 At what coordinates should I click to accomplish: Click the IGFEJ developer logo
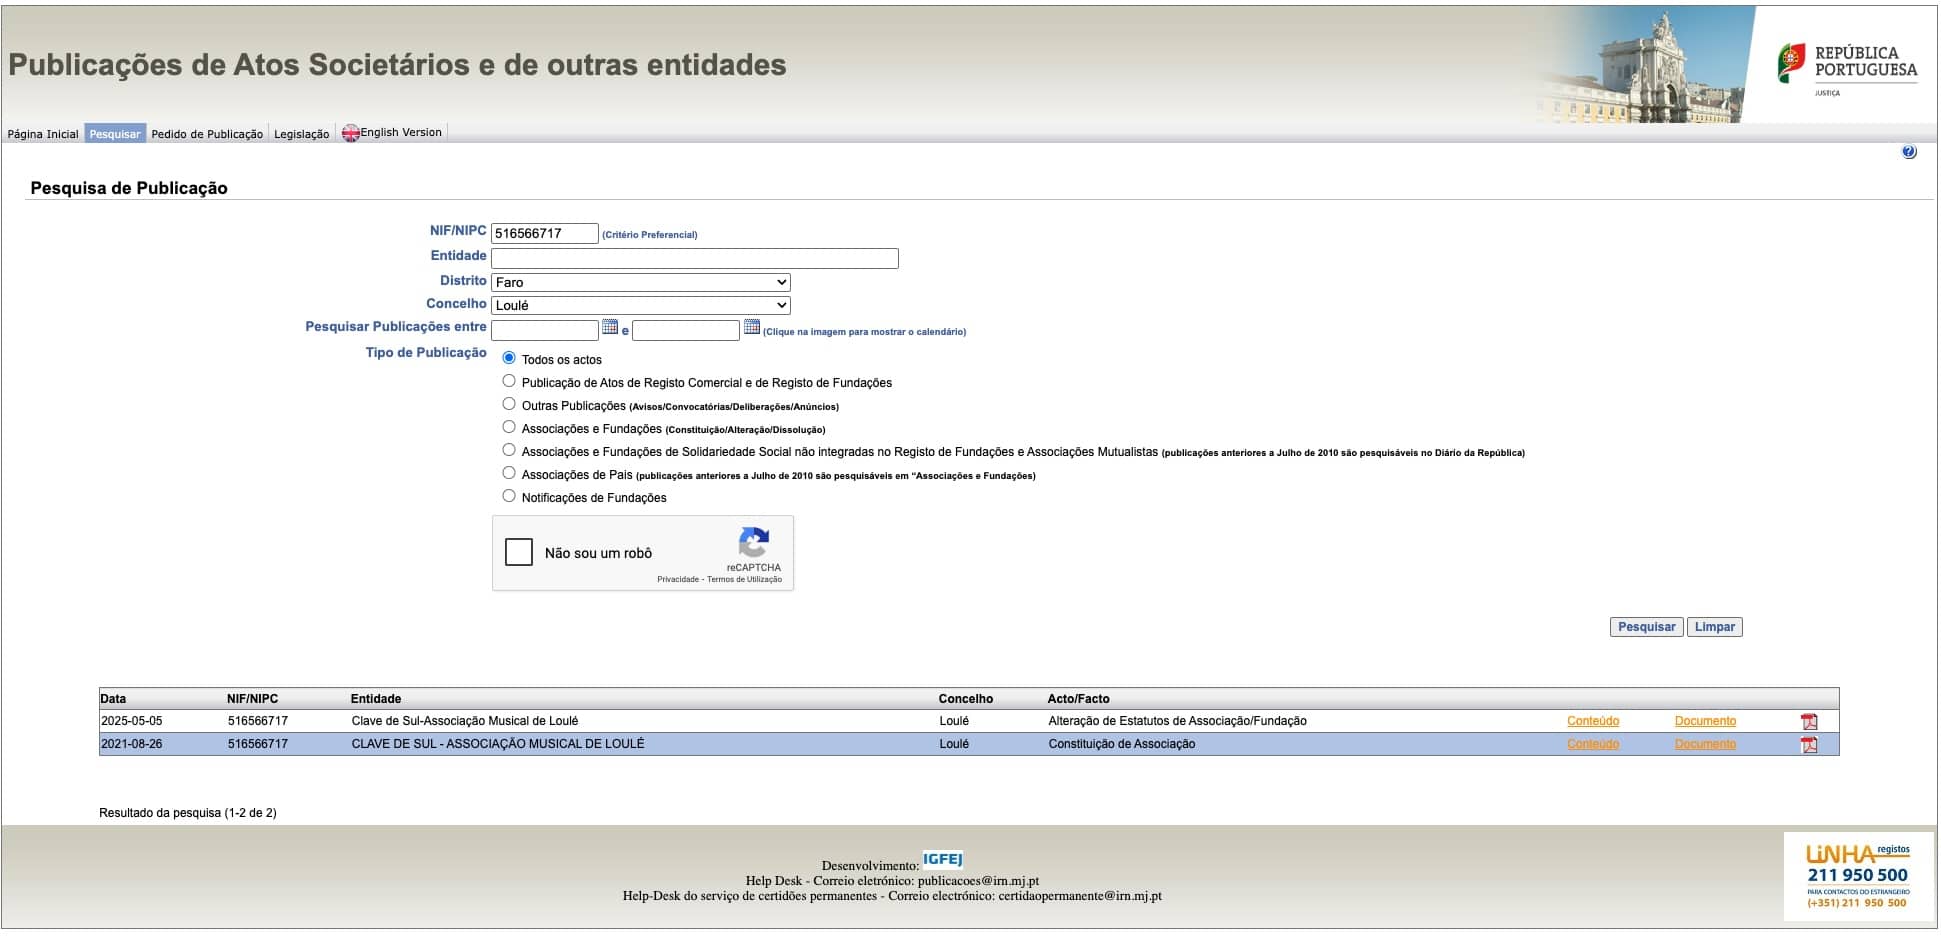click(942, 860)
